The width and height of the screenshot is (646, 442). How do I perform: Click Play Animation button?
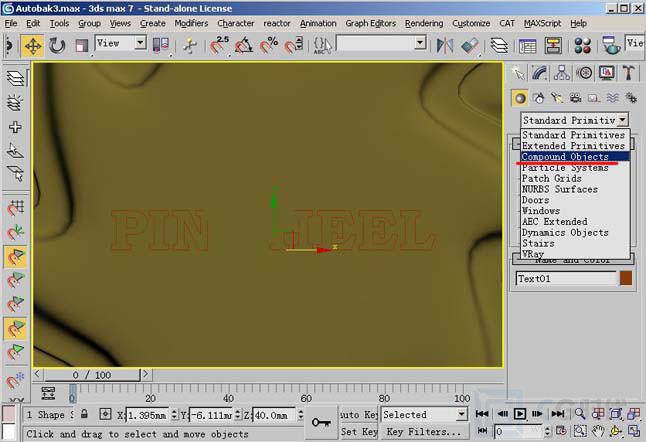click(520, 414)
